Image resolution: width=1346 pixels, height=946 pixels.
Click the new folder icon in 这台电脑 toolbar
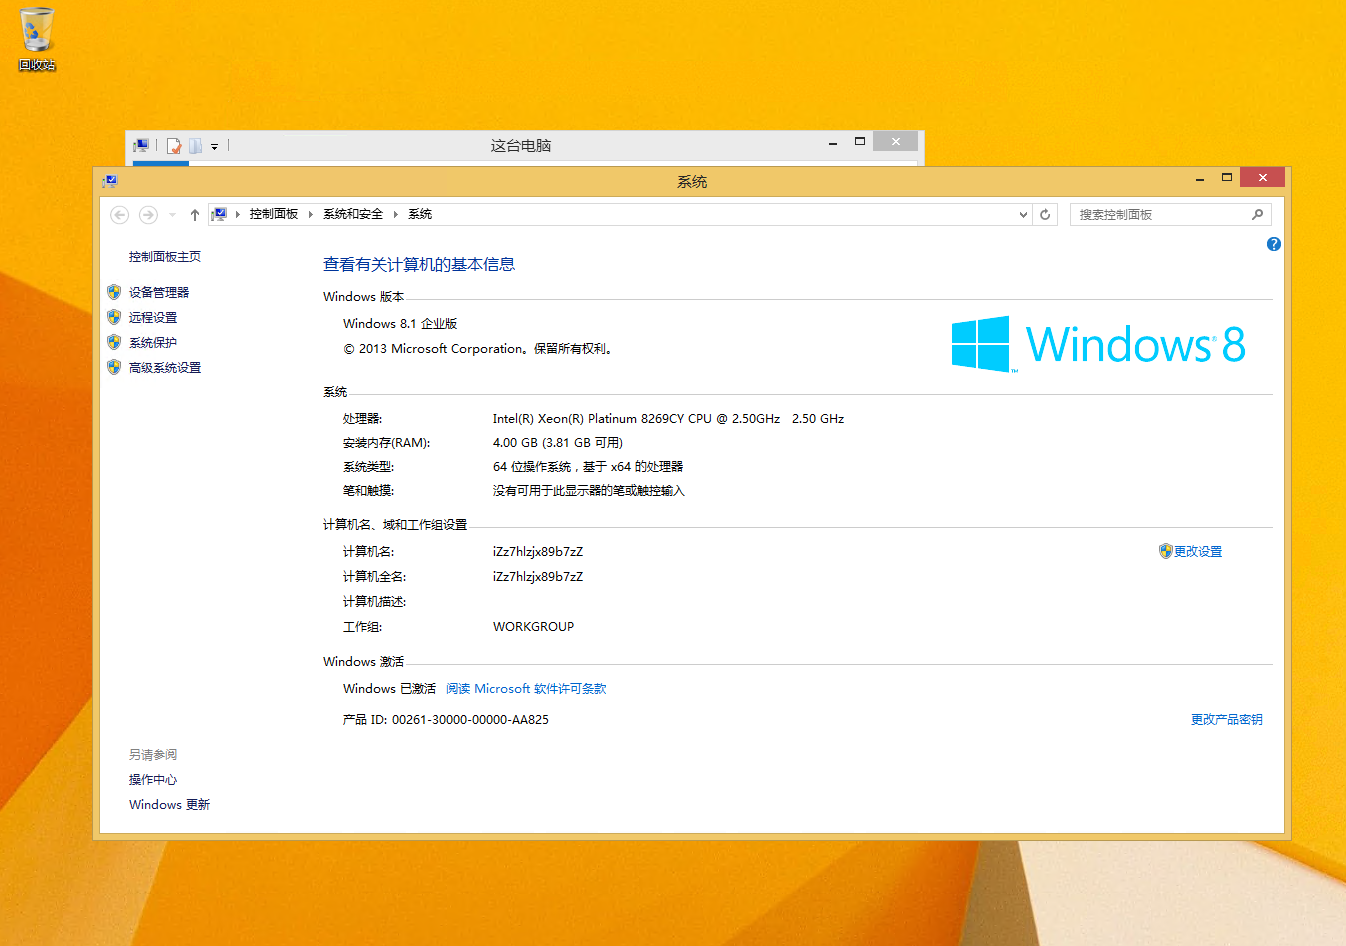tap(196, 145)
